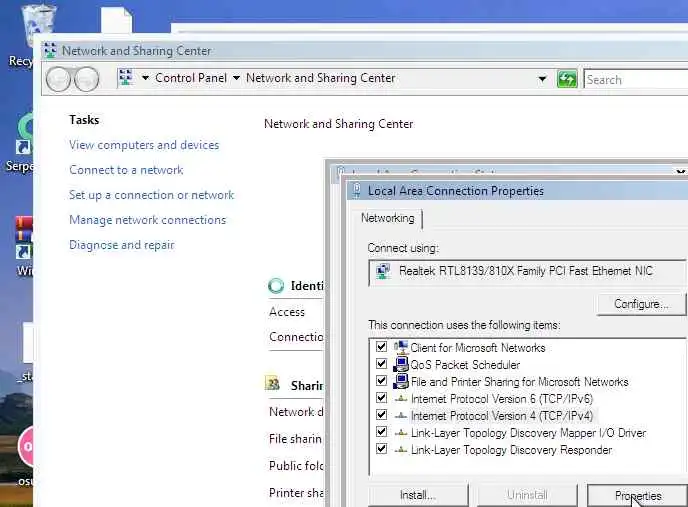Viewport: 688px width, 507px height.
Task: Click the Forward navigation arrow button
Action: (x=87, y=79)
